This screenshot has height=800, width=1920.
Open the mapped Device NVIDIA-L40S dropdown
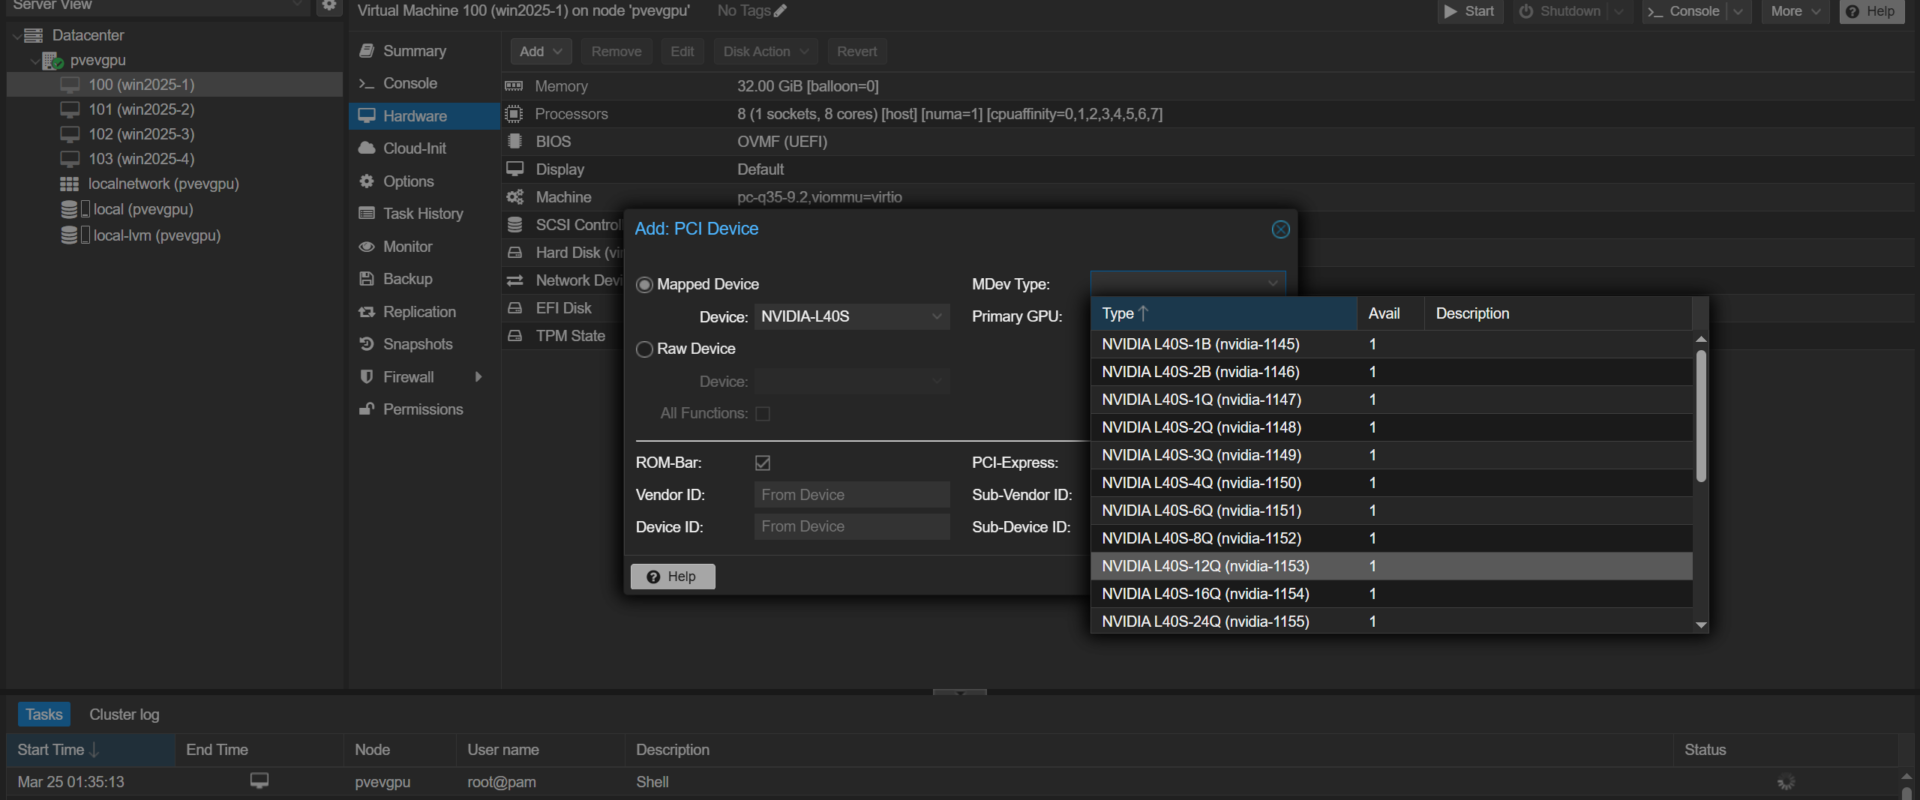click(937, 317)
